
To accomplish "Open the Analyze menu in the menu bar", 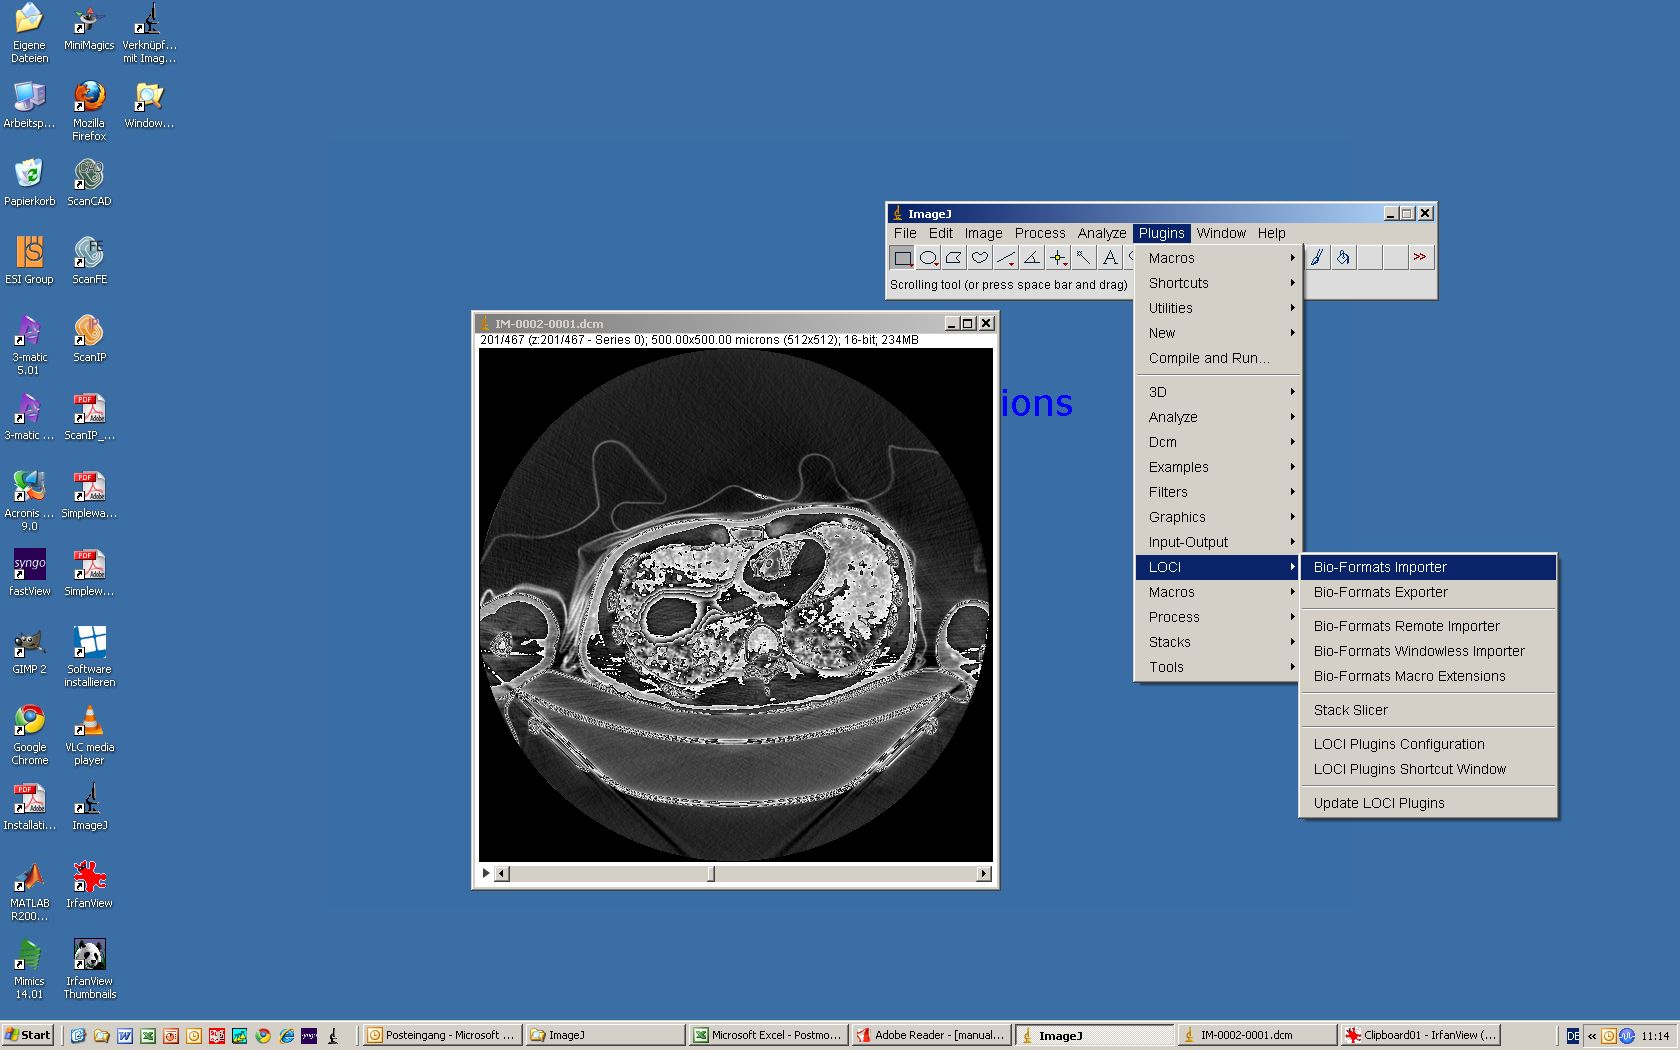I will [x=1101, y=233].
